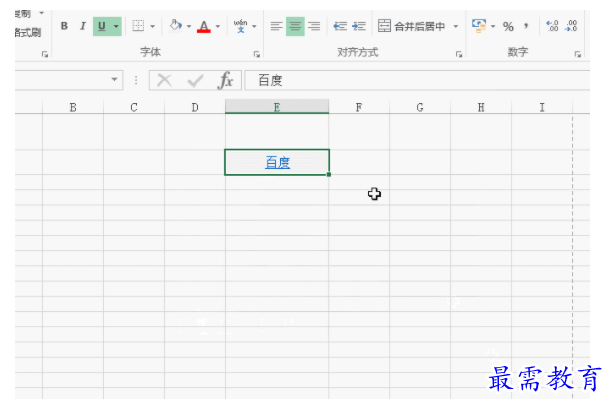Select column B header
Screen dimensions: 610x410
(x=73, y=107)
